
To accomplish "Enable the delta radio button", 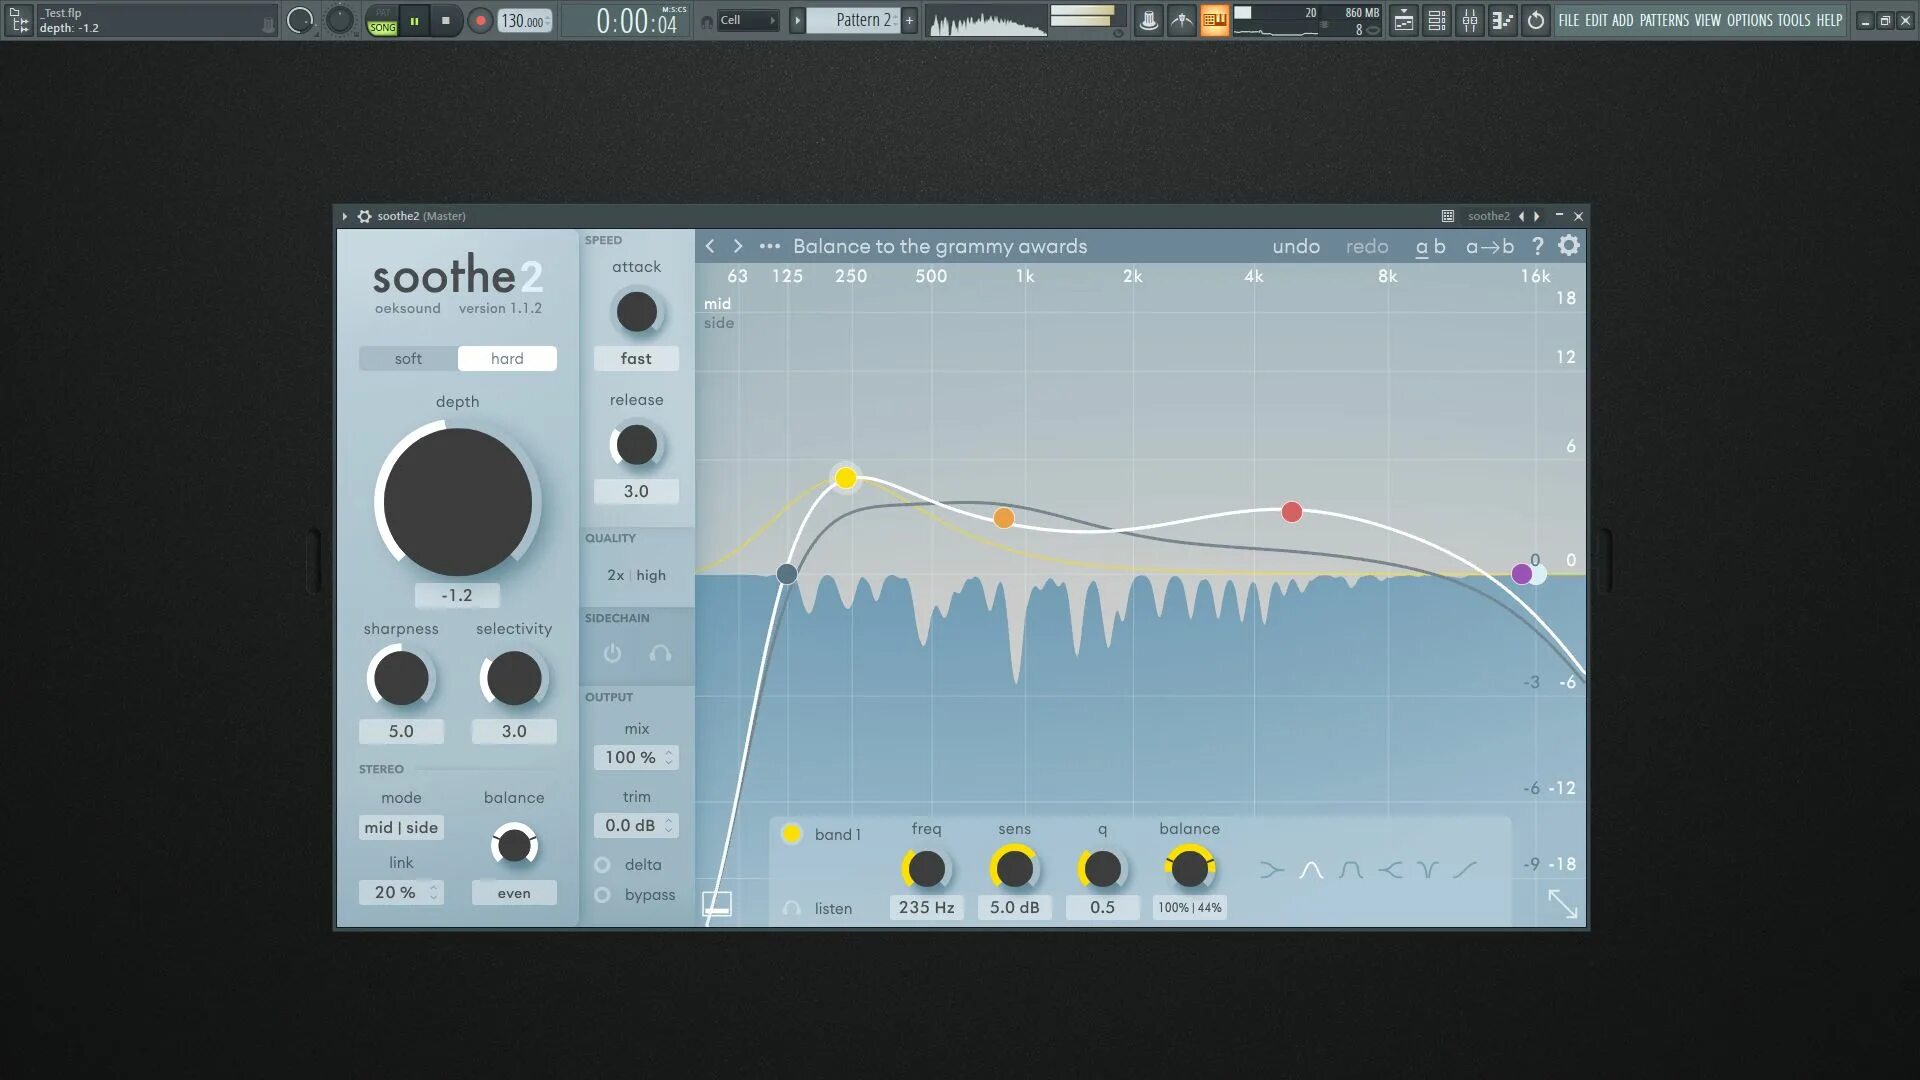I will click(602, 865).
